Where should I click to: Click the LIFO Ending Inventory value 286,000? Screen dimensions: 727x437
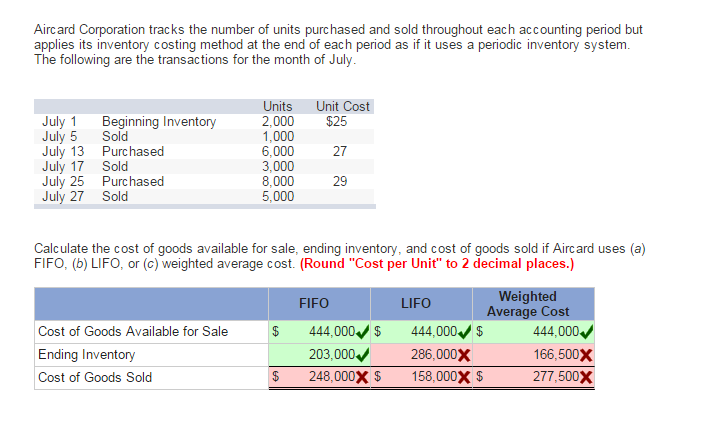coord(434,355)
